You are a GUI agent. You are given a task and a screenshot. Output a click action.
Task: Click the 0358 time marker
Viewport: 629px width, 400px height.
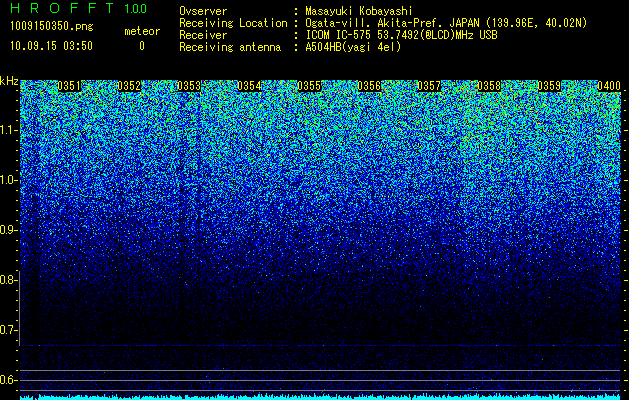489,86
